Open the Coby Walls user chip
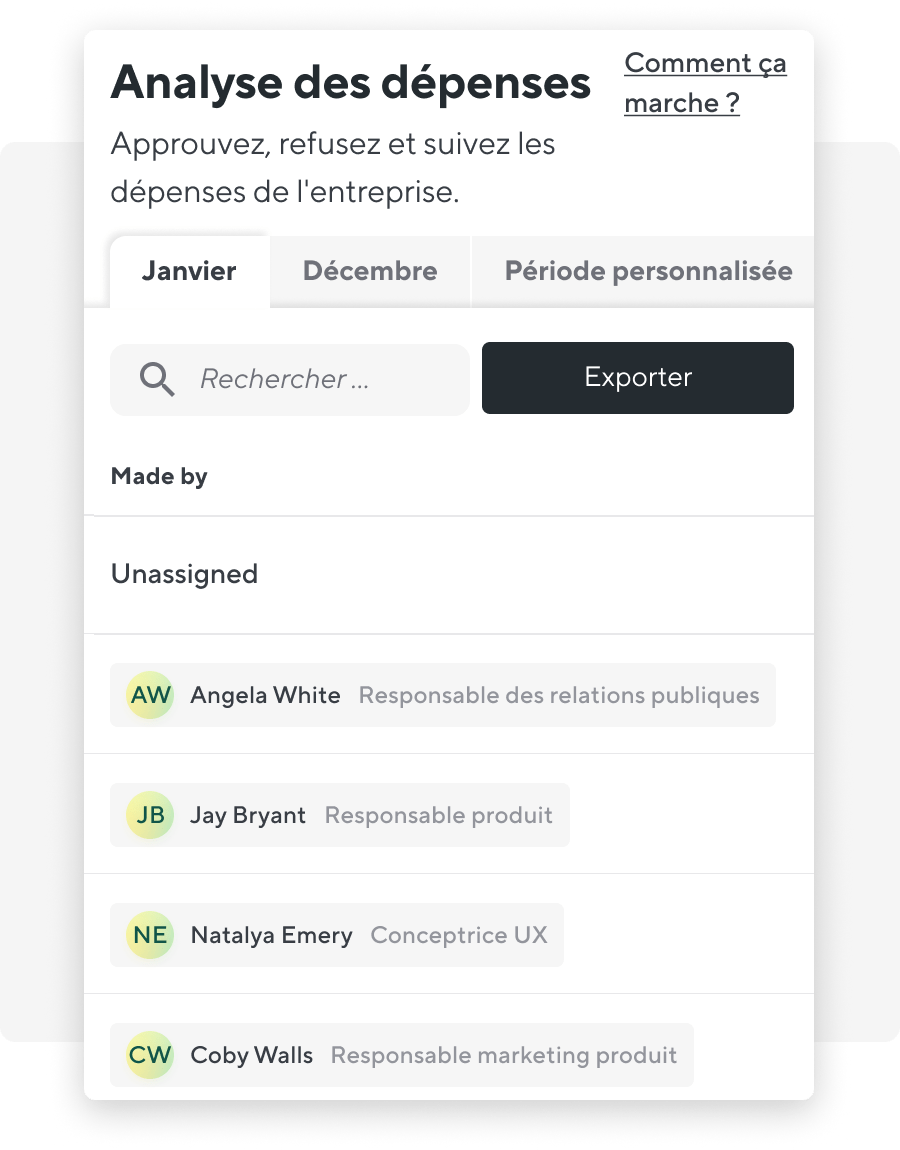Image resolution: width=900 pixels, height=1150 pixels. [402, 1055]
